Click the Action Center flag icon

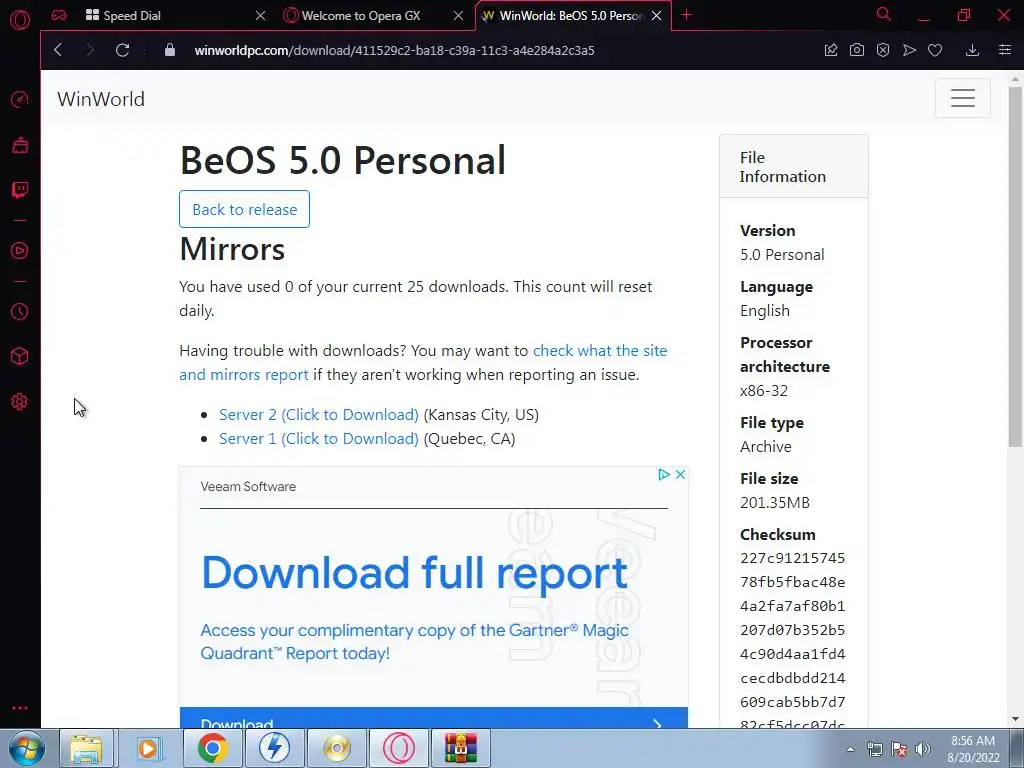coord(899,749)
